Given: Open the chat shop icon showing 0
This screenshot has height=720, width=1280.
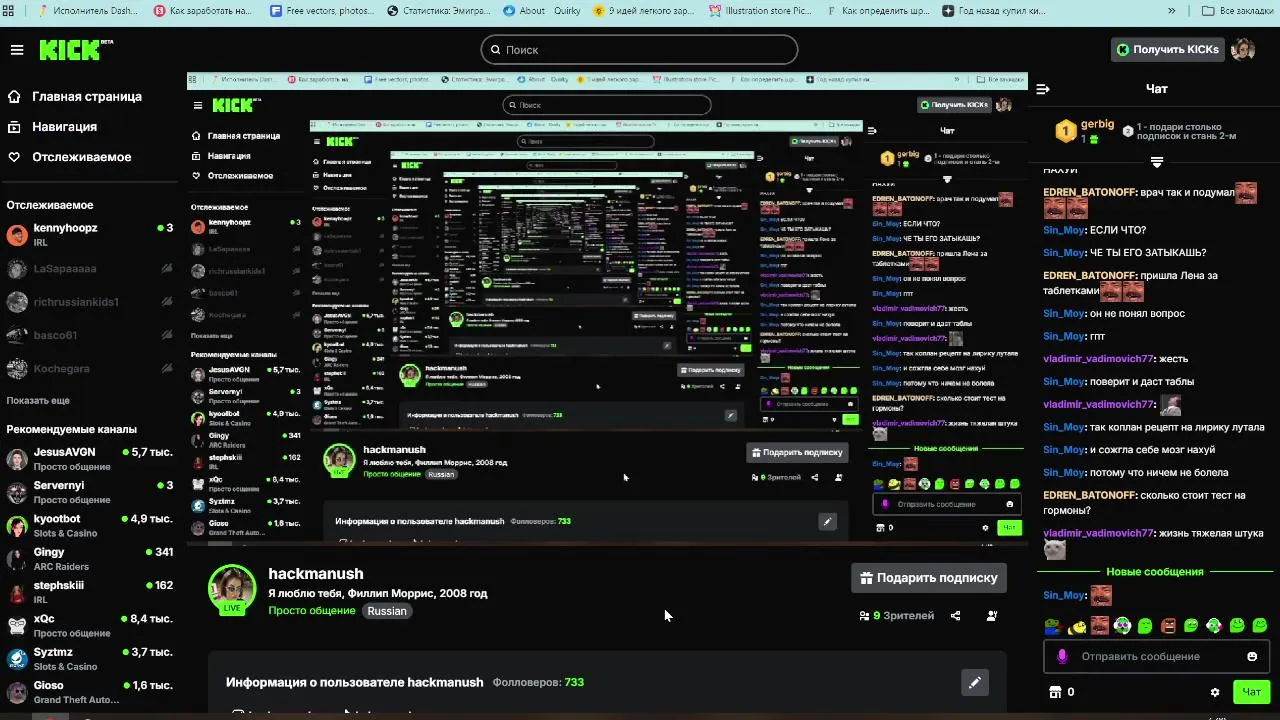Looking at the screenshot, I should coord(1060,692).
